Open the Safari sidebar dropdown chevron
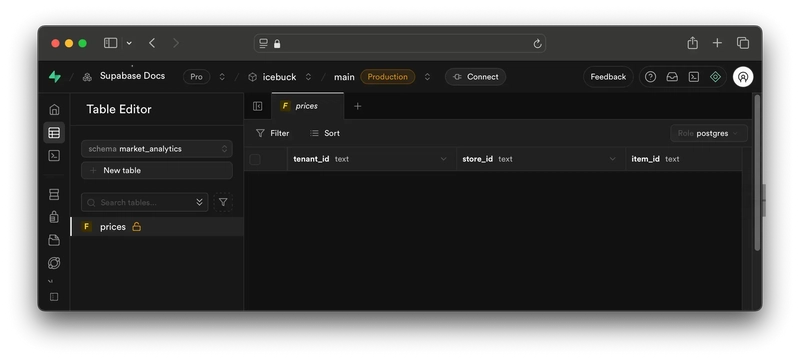Screen dimensions: 800x361 click(x=129, y=43)
